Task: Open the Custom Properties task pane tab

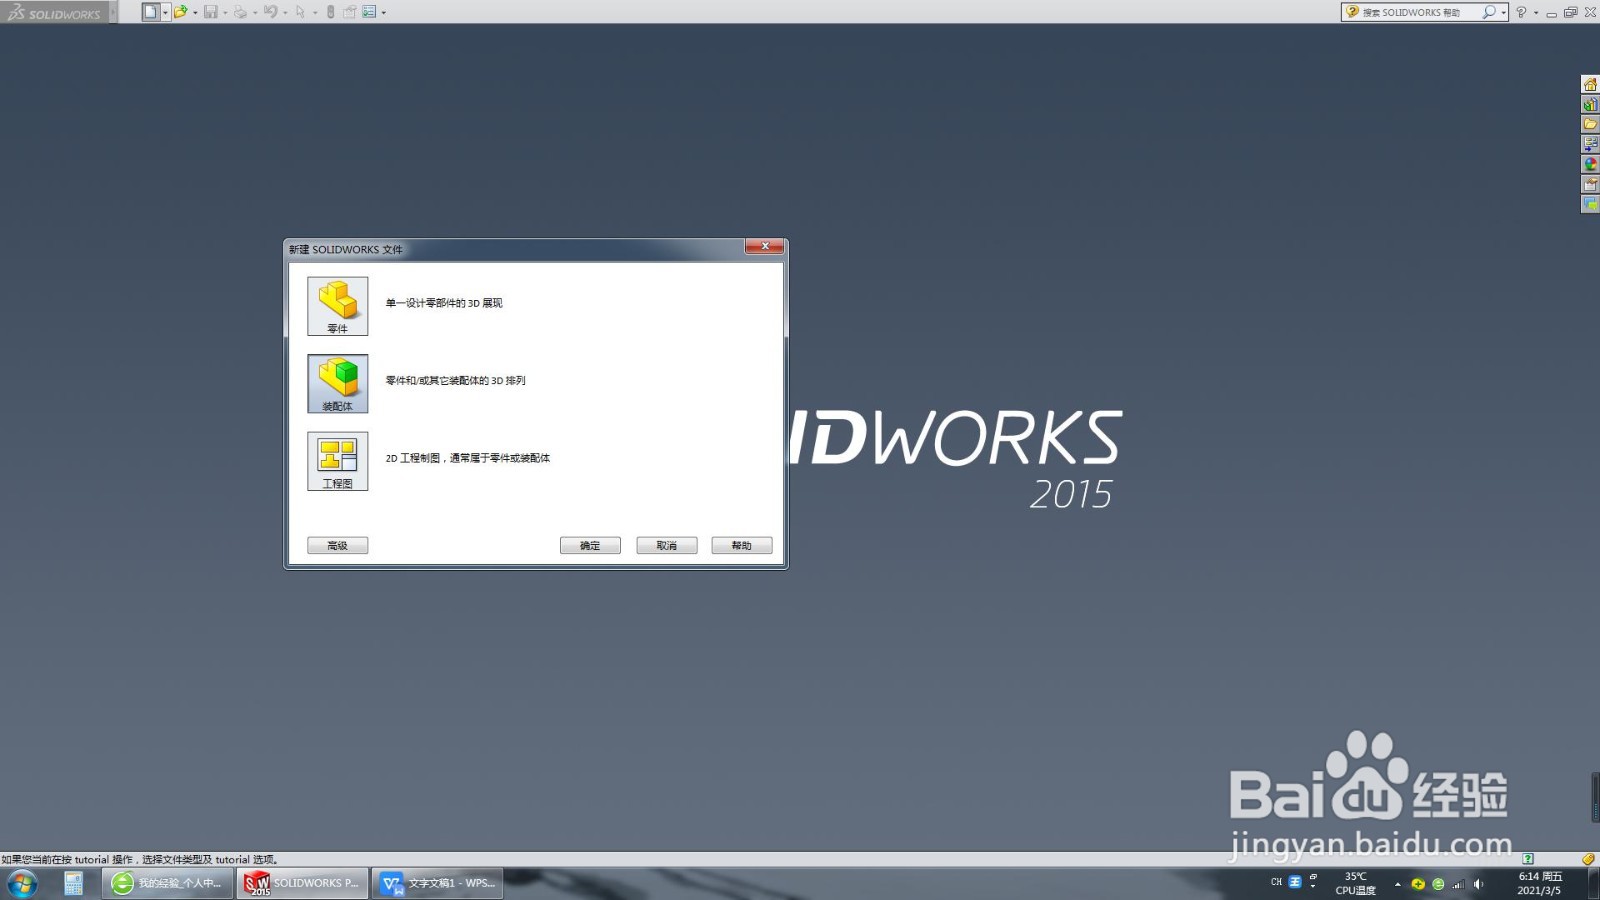Action: (1590, 184)
